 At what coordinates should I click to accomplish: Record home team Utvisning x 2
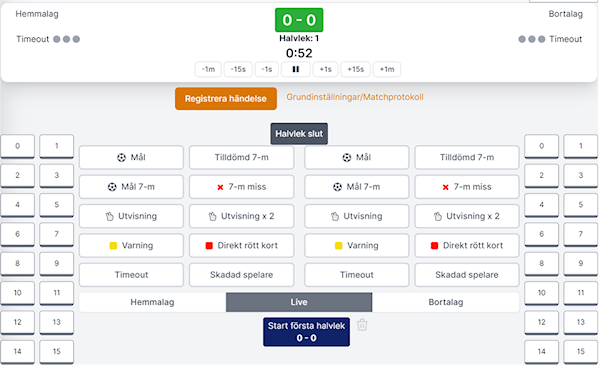[241, 216]
